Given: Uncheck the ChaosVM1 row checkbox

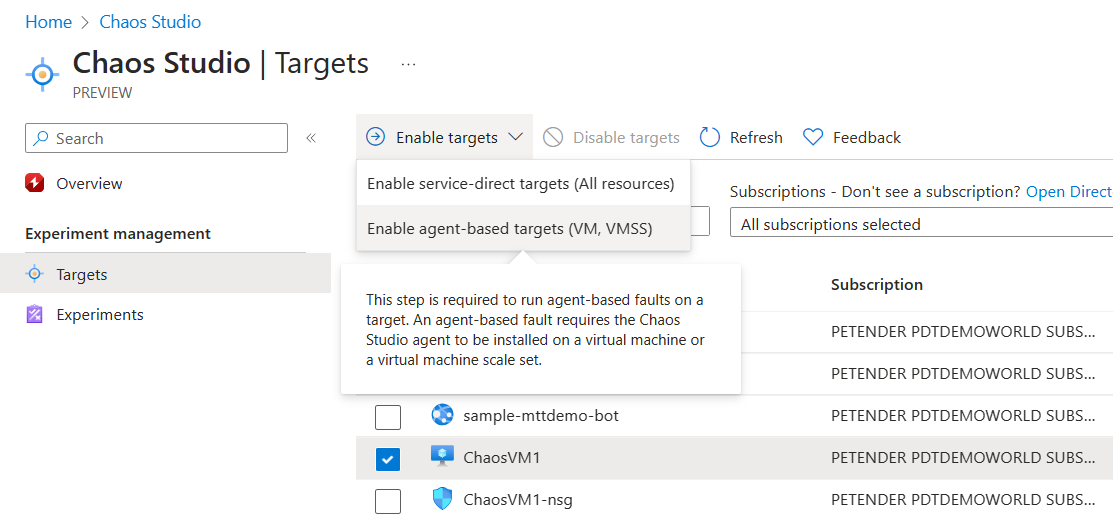Looking at the screenshot, I should click(388, 459).
